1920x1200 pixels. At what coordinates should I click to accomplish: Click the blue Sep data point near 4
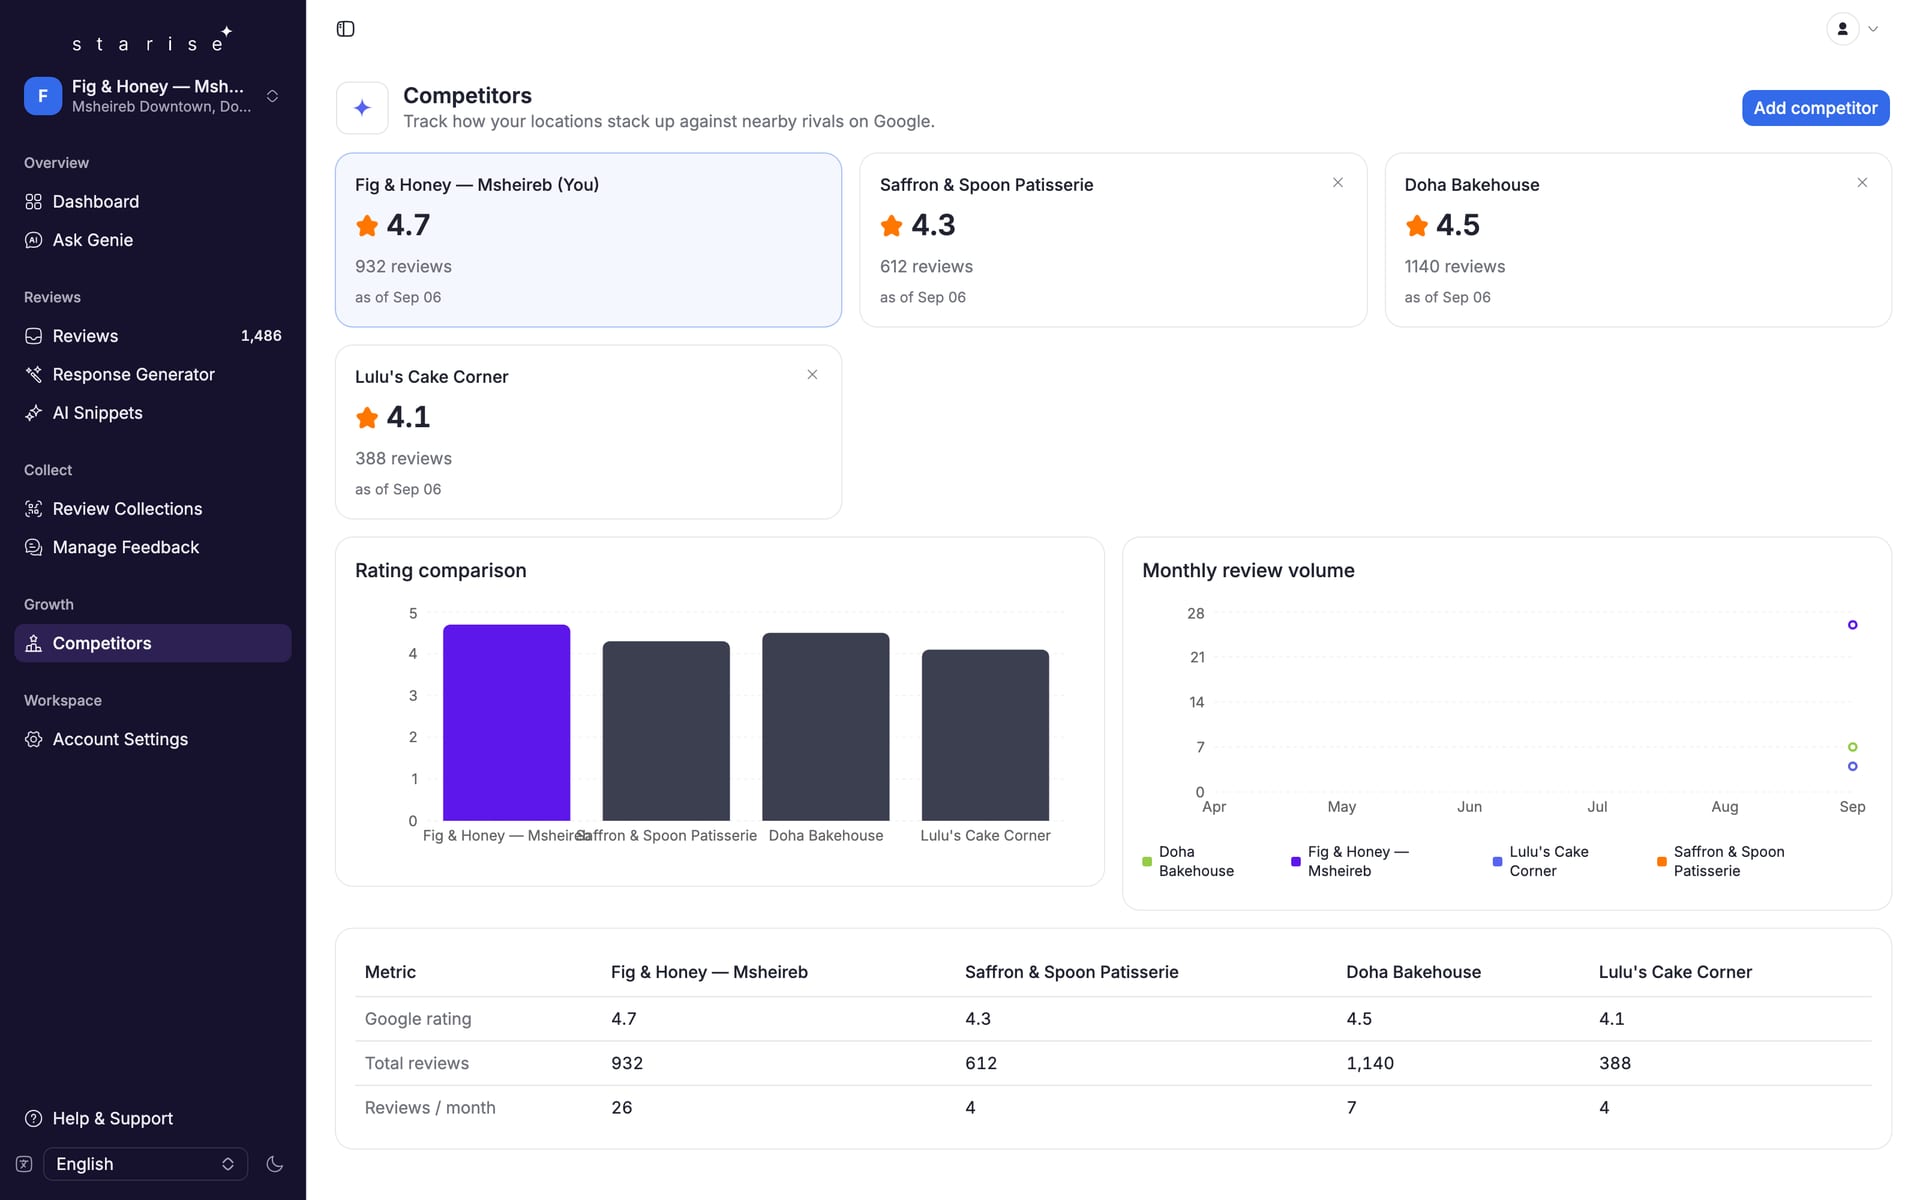[x=1852, y=766]
